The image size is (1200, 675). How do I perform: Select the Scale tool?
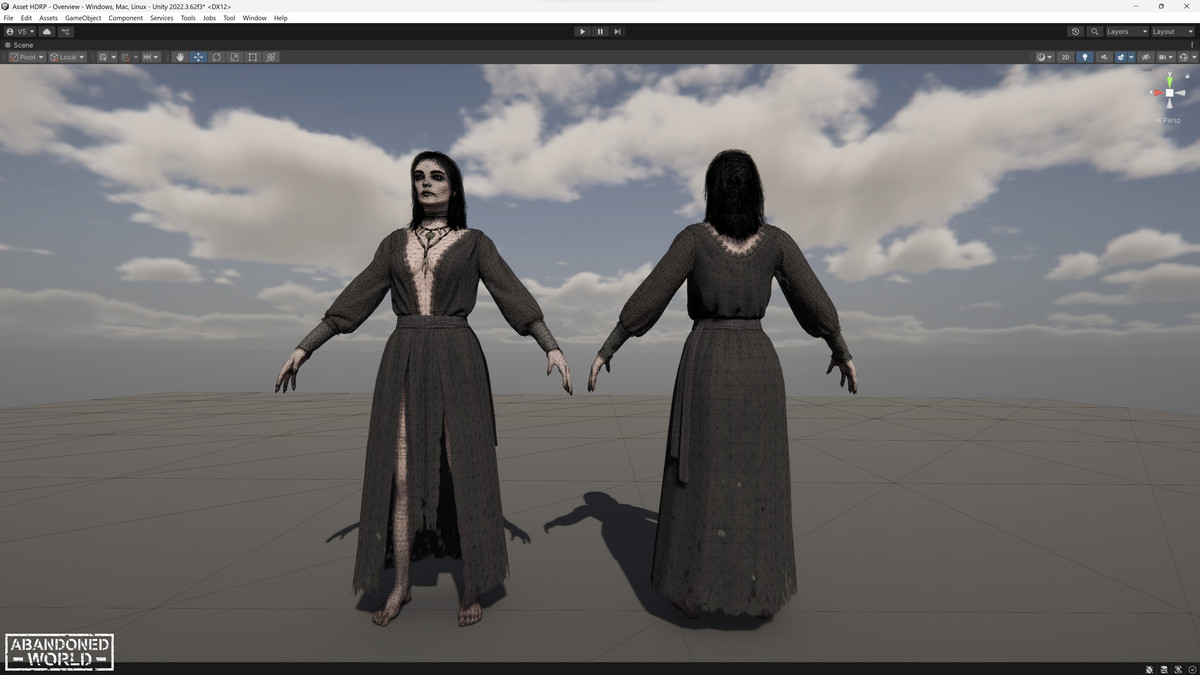(234, 57)
